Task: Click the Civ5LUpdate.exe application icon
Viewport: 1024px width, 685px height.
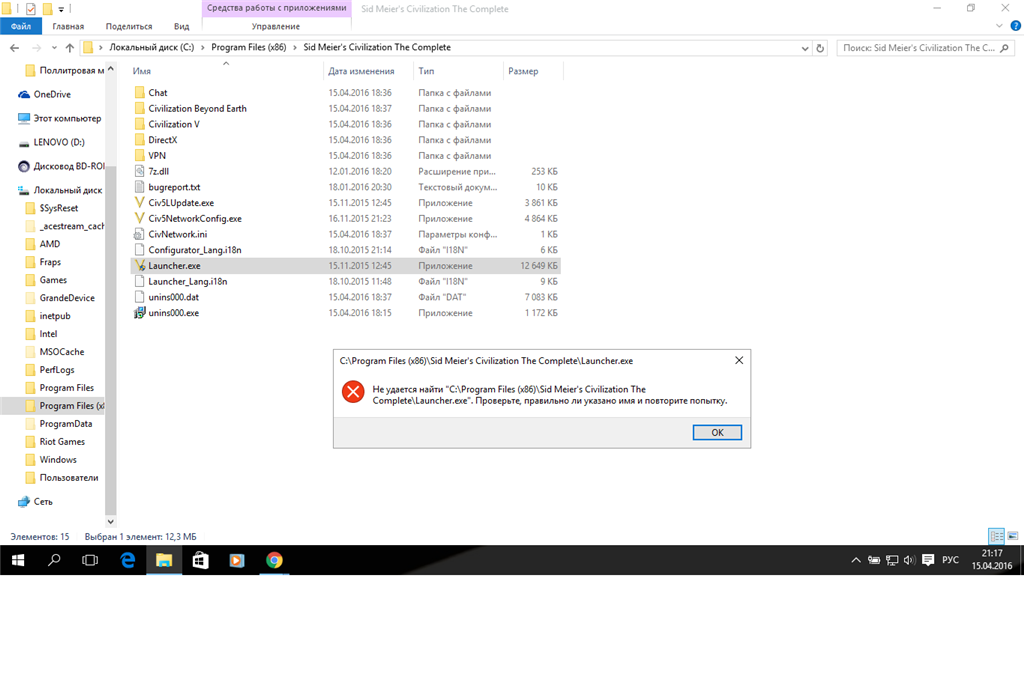Action: [139, 202]
